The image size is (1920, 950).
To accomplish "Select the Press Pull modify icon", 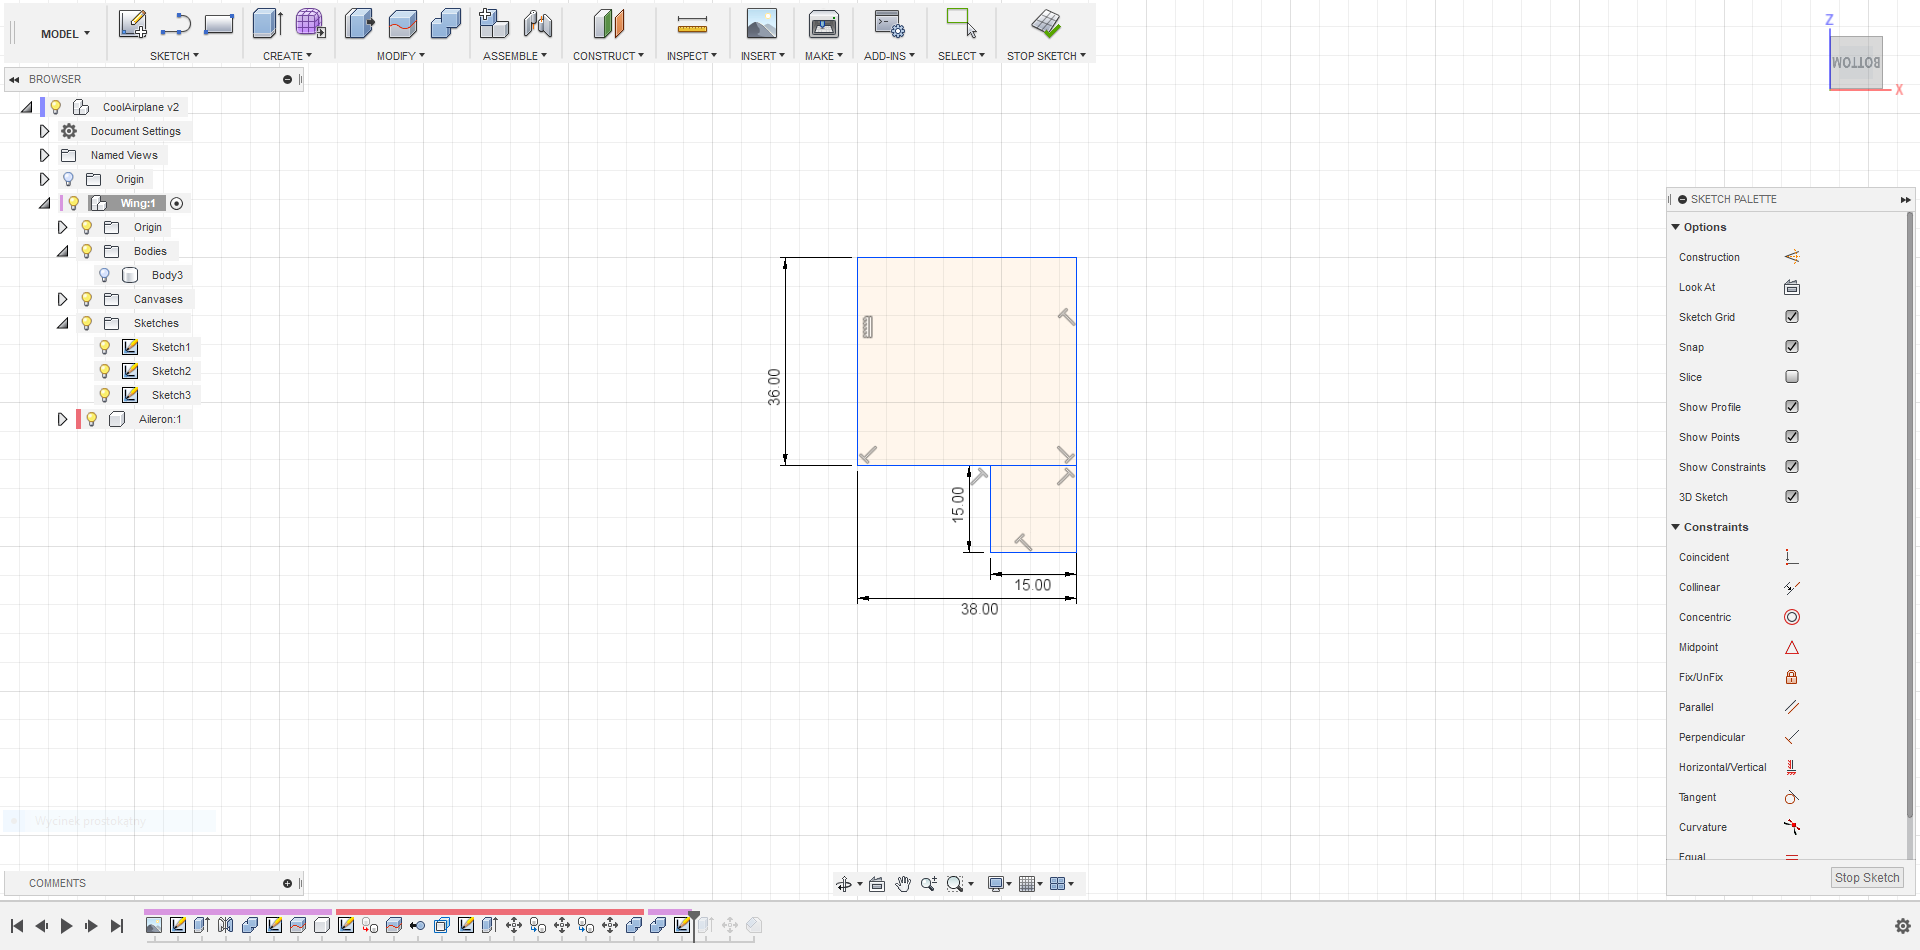I will pos(359,23).
